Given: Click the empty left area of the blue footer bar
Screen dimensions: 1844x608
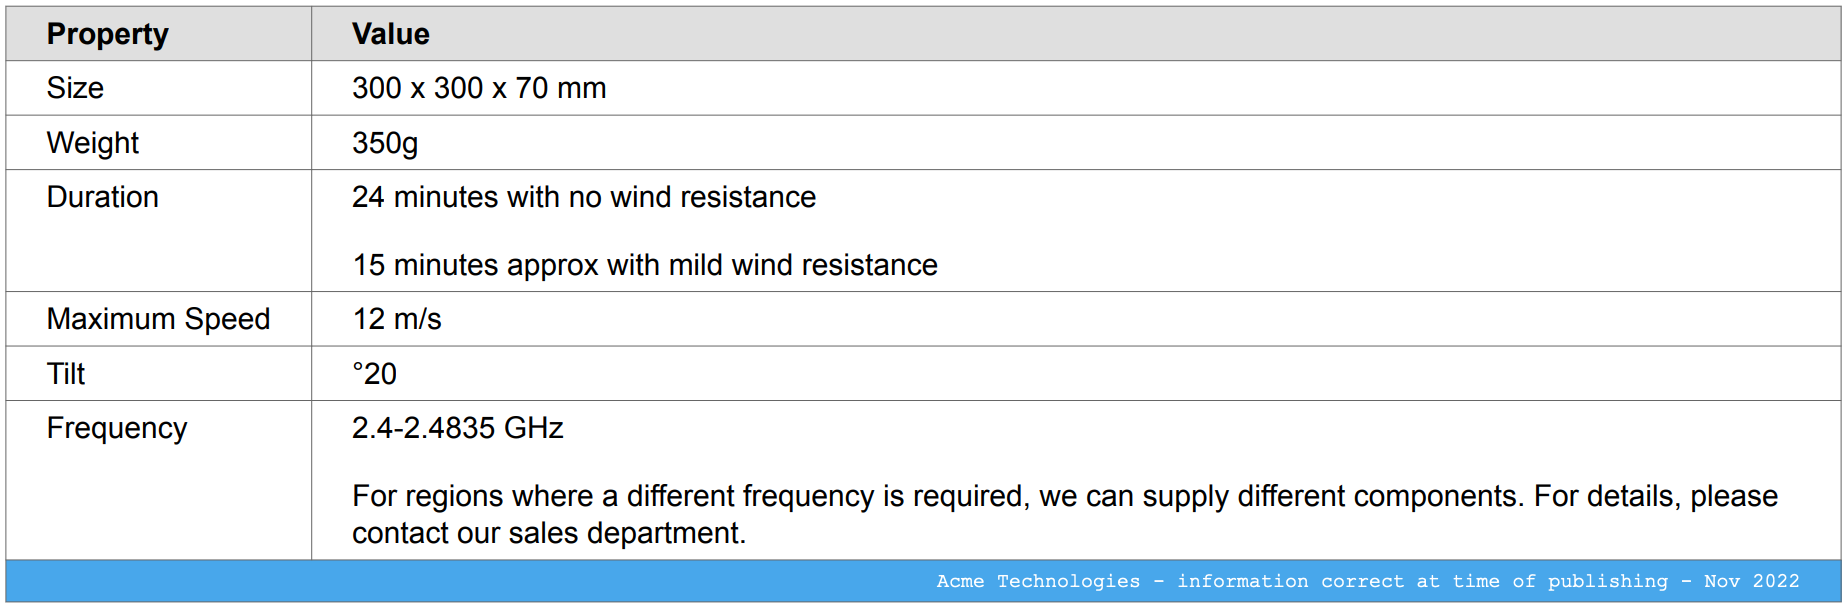Looking at the screenshot, I should click(x=400, y=581).
